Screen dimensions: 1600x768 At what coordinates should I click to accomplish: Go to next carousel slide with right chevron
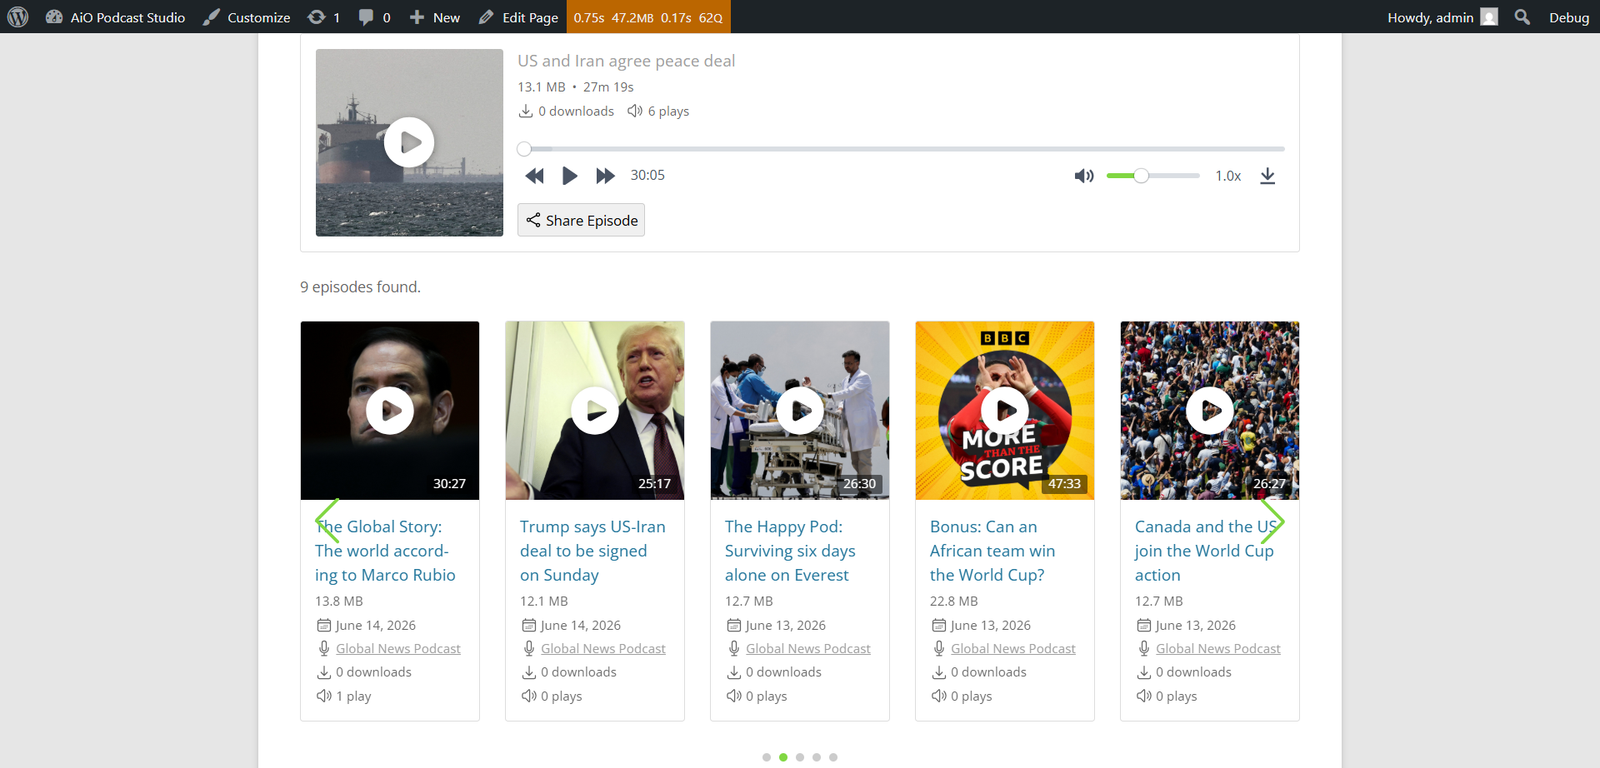coord(1272,521)
